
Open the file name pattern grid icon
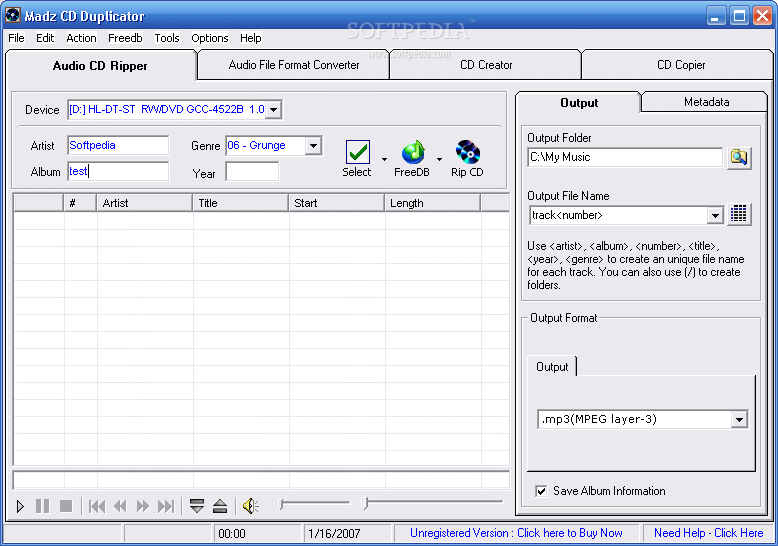739,214
